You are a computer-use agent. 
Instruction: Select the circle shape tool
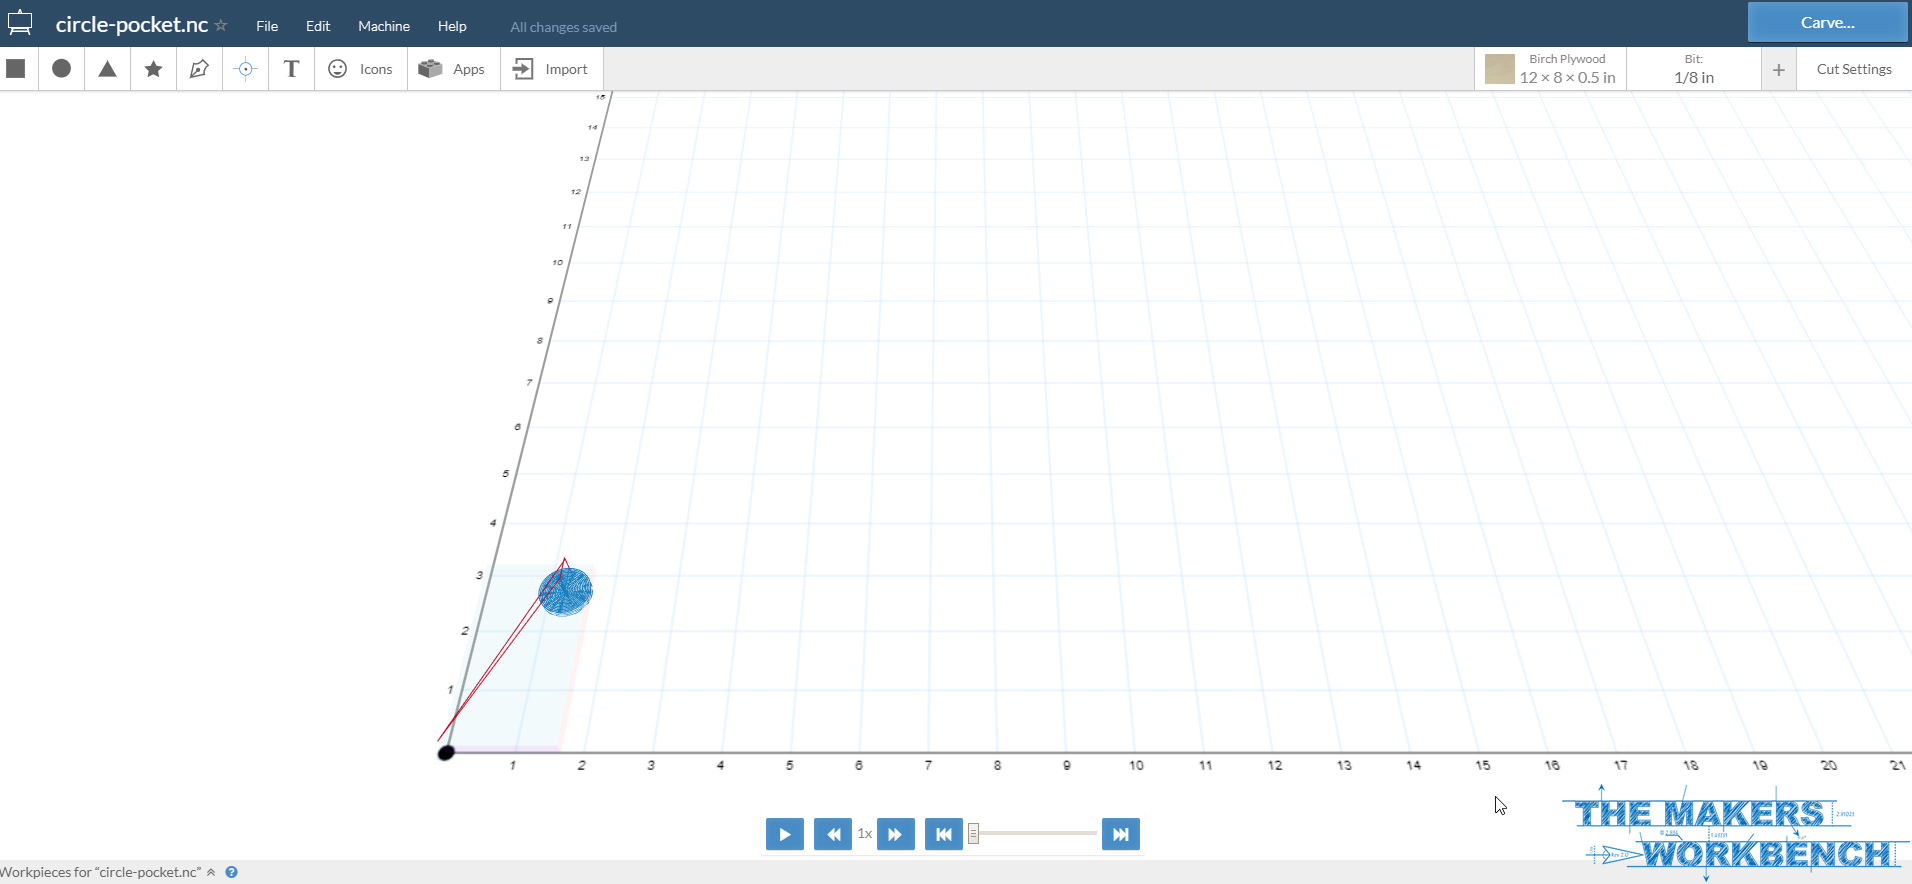62,69
